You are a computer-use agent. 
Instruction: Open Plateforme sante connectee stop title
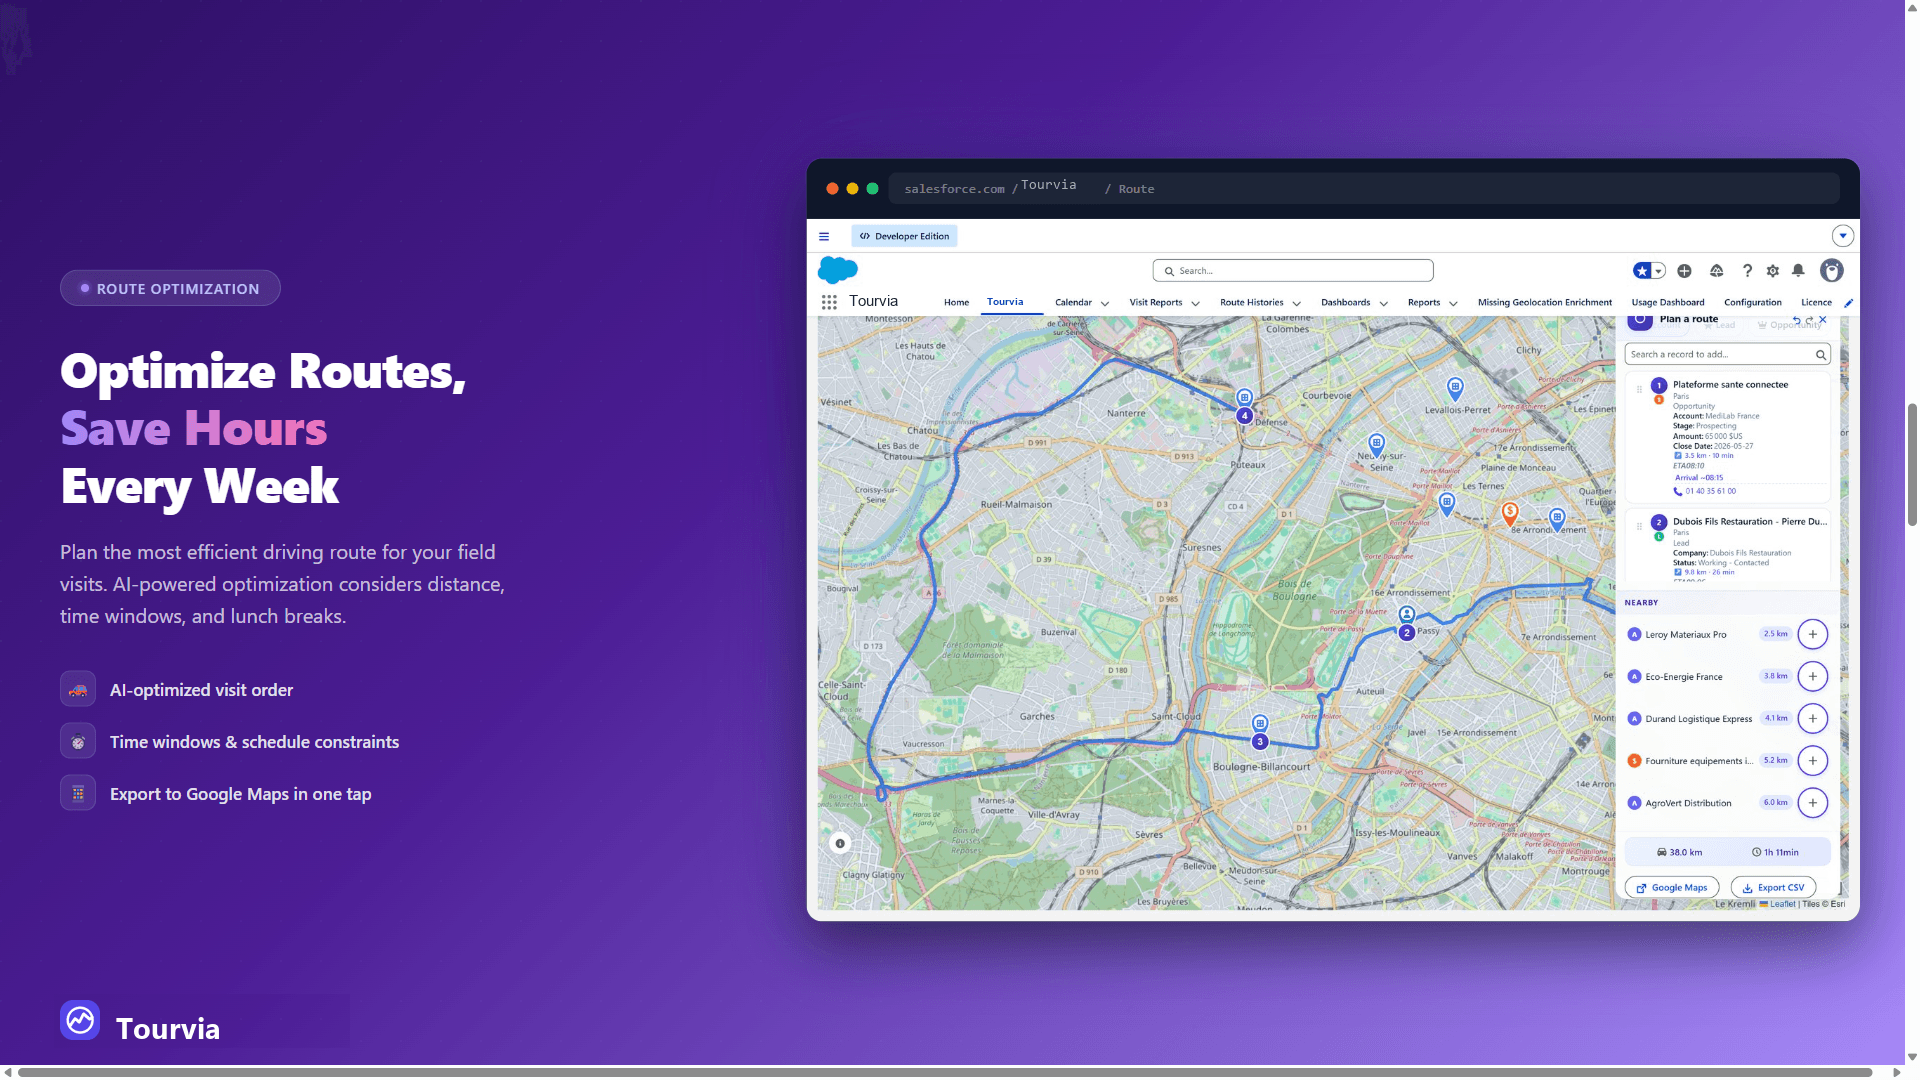1730,385
